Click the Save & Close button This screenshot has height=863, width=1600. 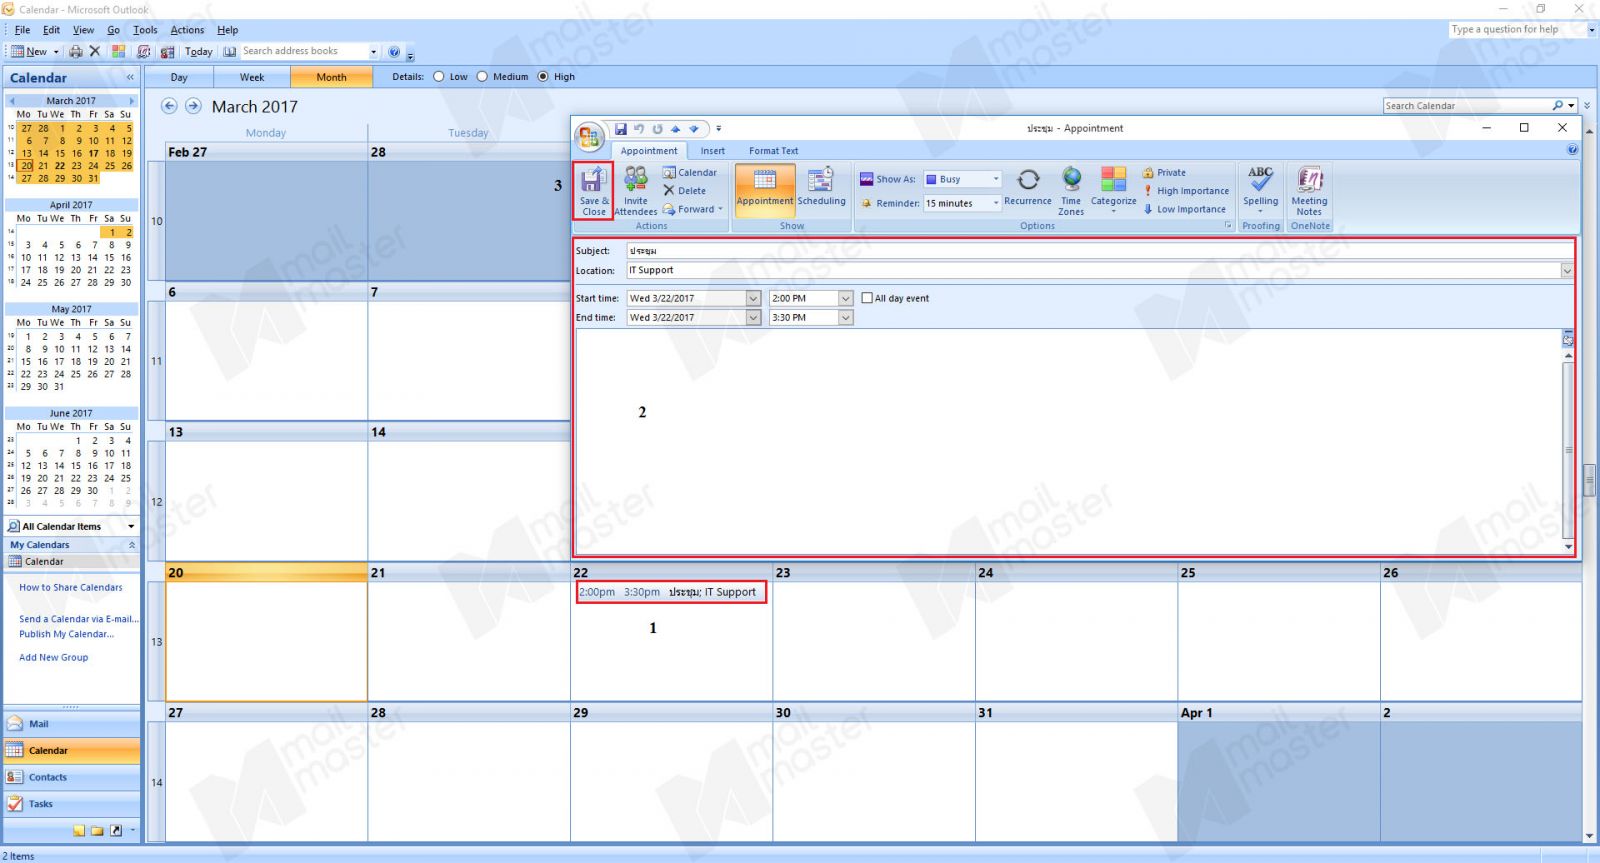[594, 191]
